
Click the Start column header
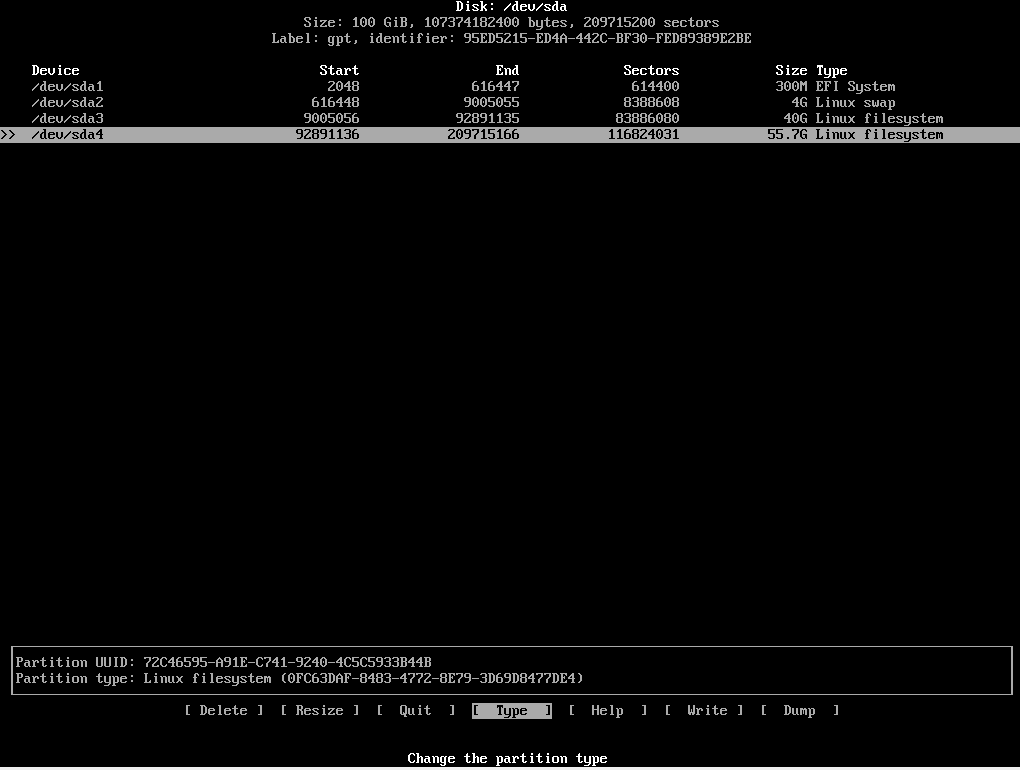339,71
